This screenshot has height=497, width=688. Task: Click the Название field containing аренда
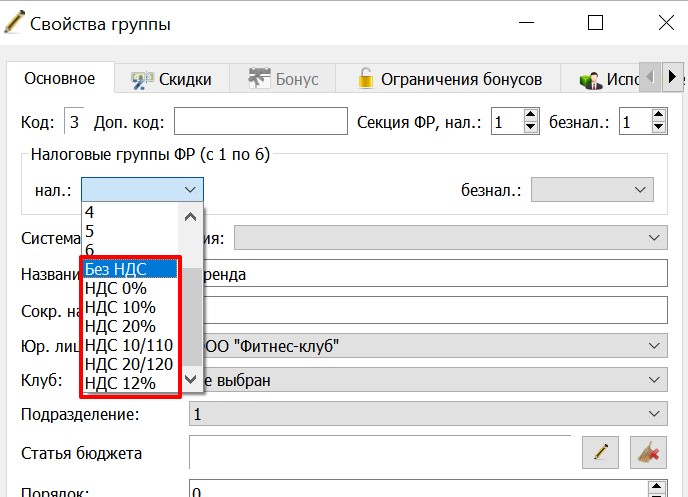[x=428, y=274]
